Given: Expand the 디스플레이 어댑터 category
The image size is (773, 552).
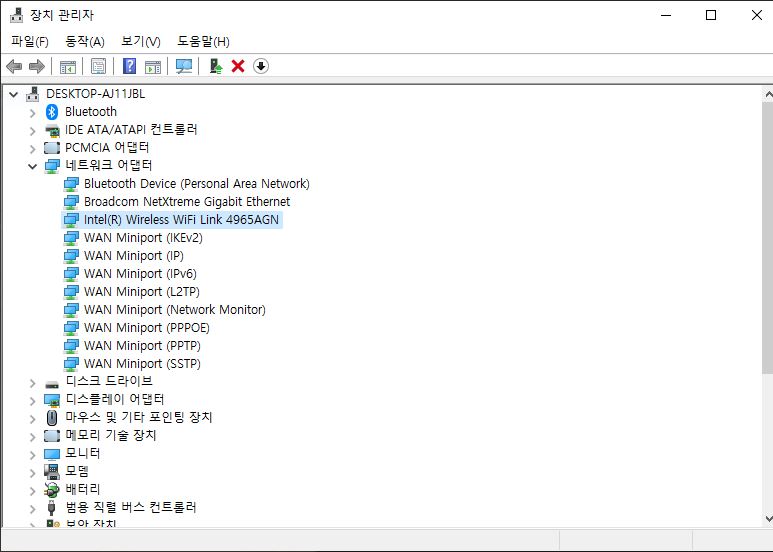Looking at the screenshot, I should [x=33, y=401].
